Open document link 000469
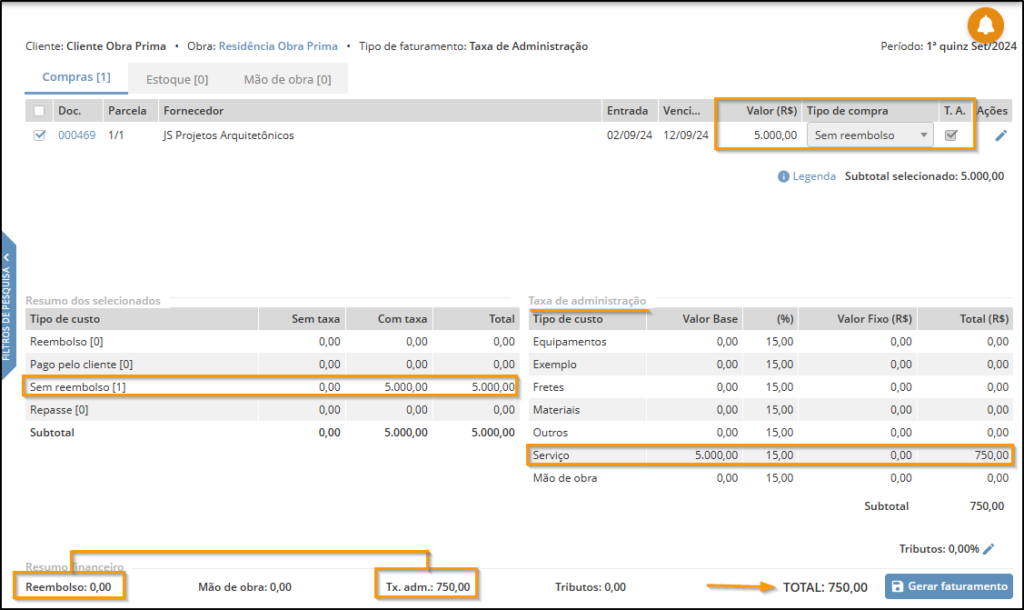1024x610 pixels. coord(76,135)
